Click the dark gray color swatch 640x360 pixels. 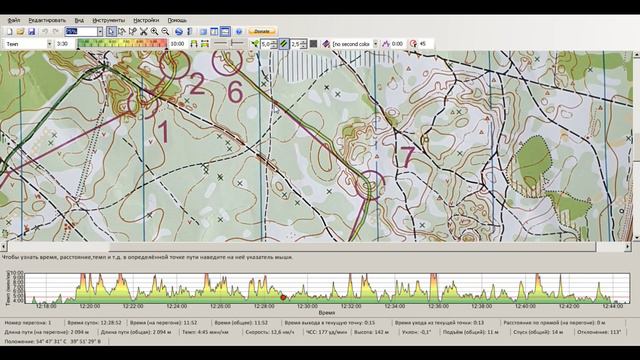click(x=313, y=44)
